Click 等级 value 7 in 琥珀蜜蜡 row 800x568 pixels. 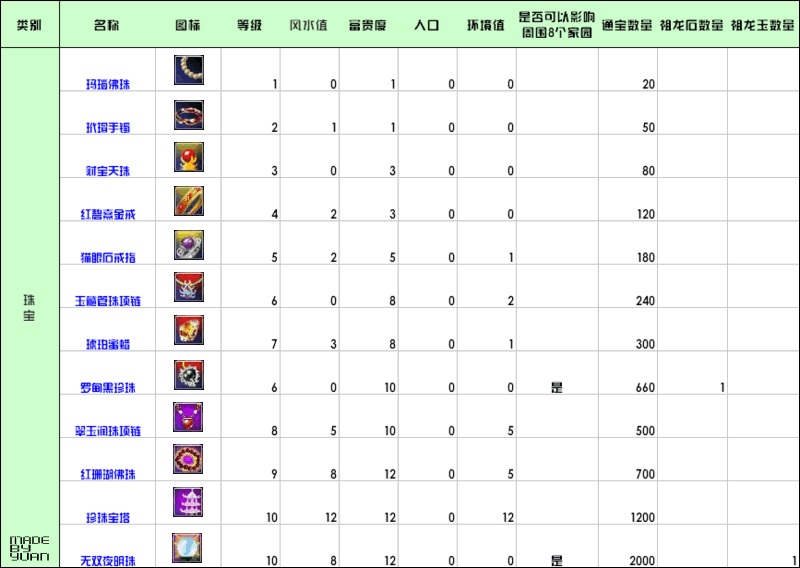point(274,344)
